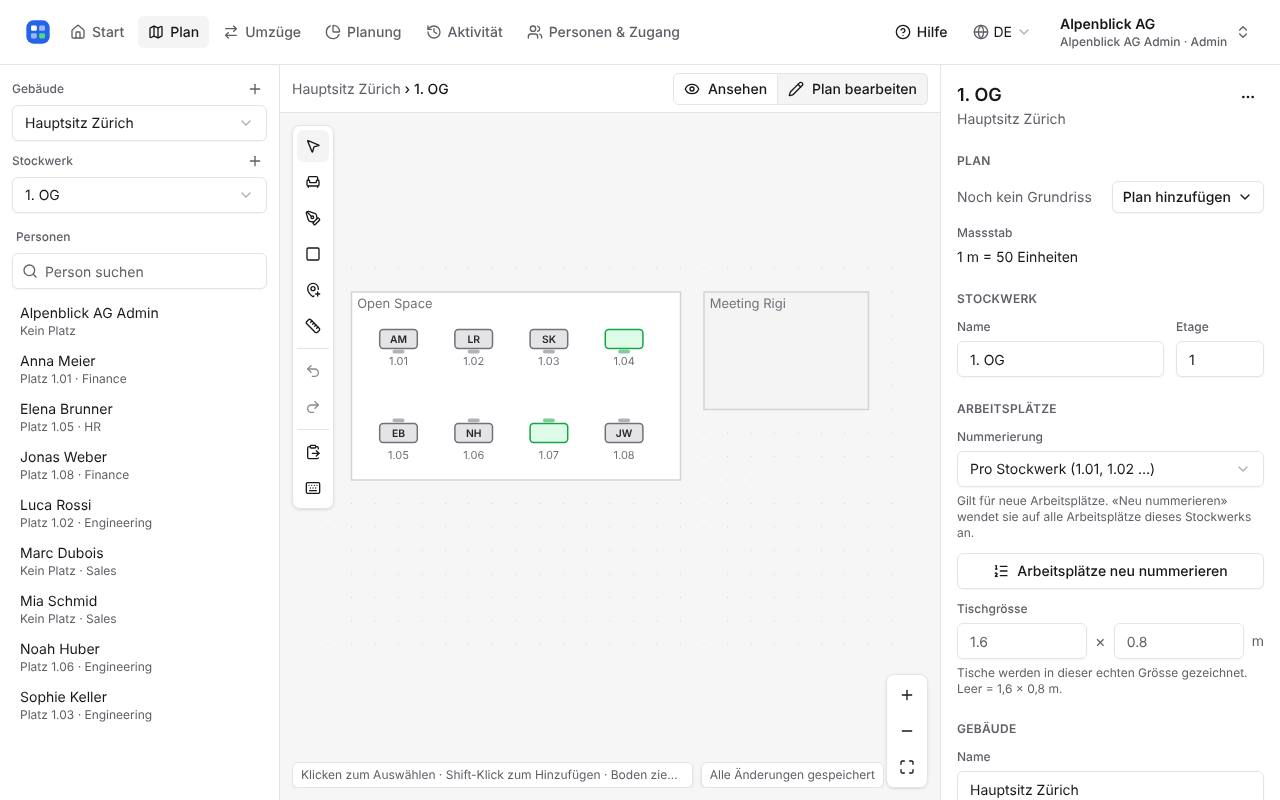
Task: Select the pen drawing tool
Action: [x=313, y=218]
